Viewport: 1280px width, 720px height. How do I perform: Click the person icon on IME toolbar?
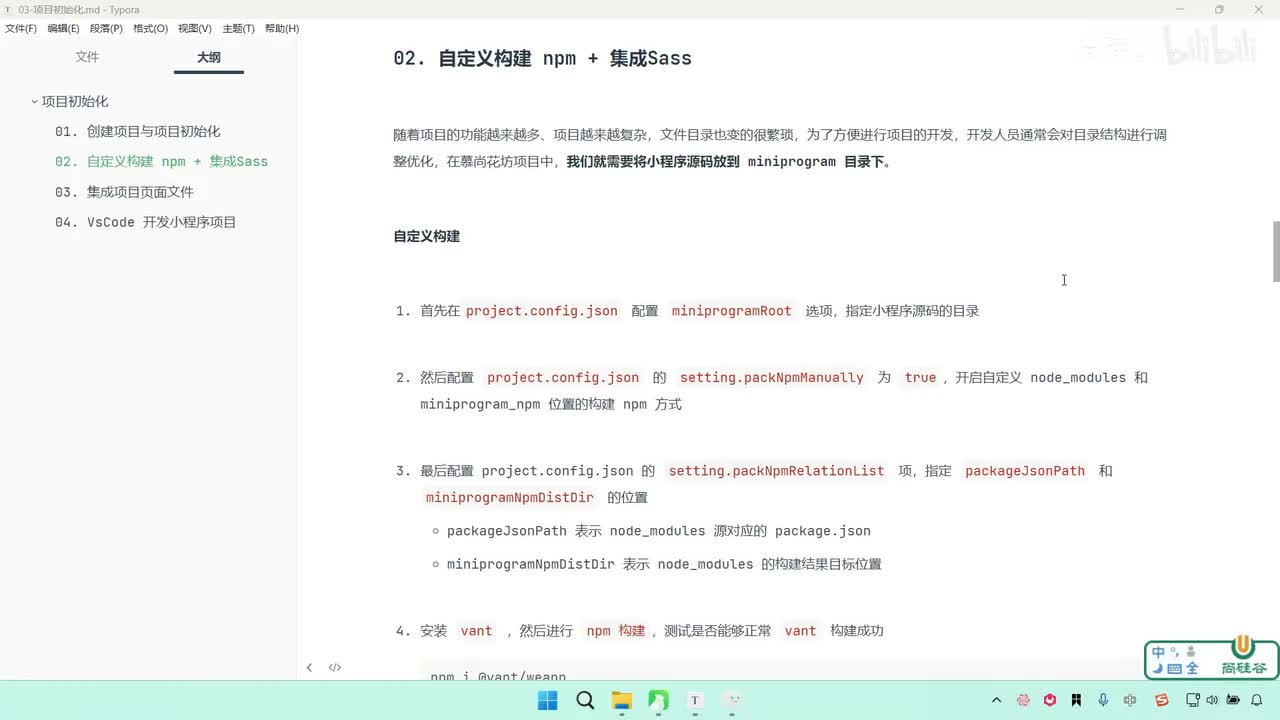[x=1190, y=652]
